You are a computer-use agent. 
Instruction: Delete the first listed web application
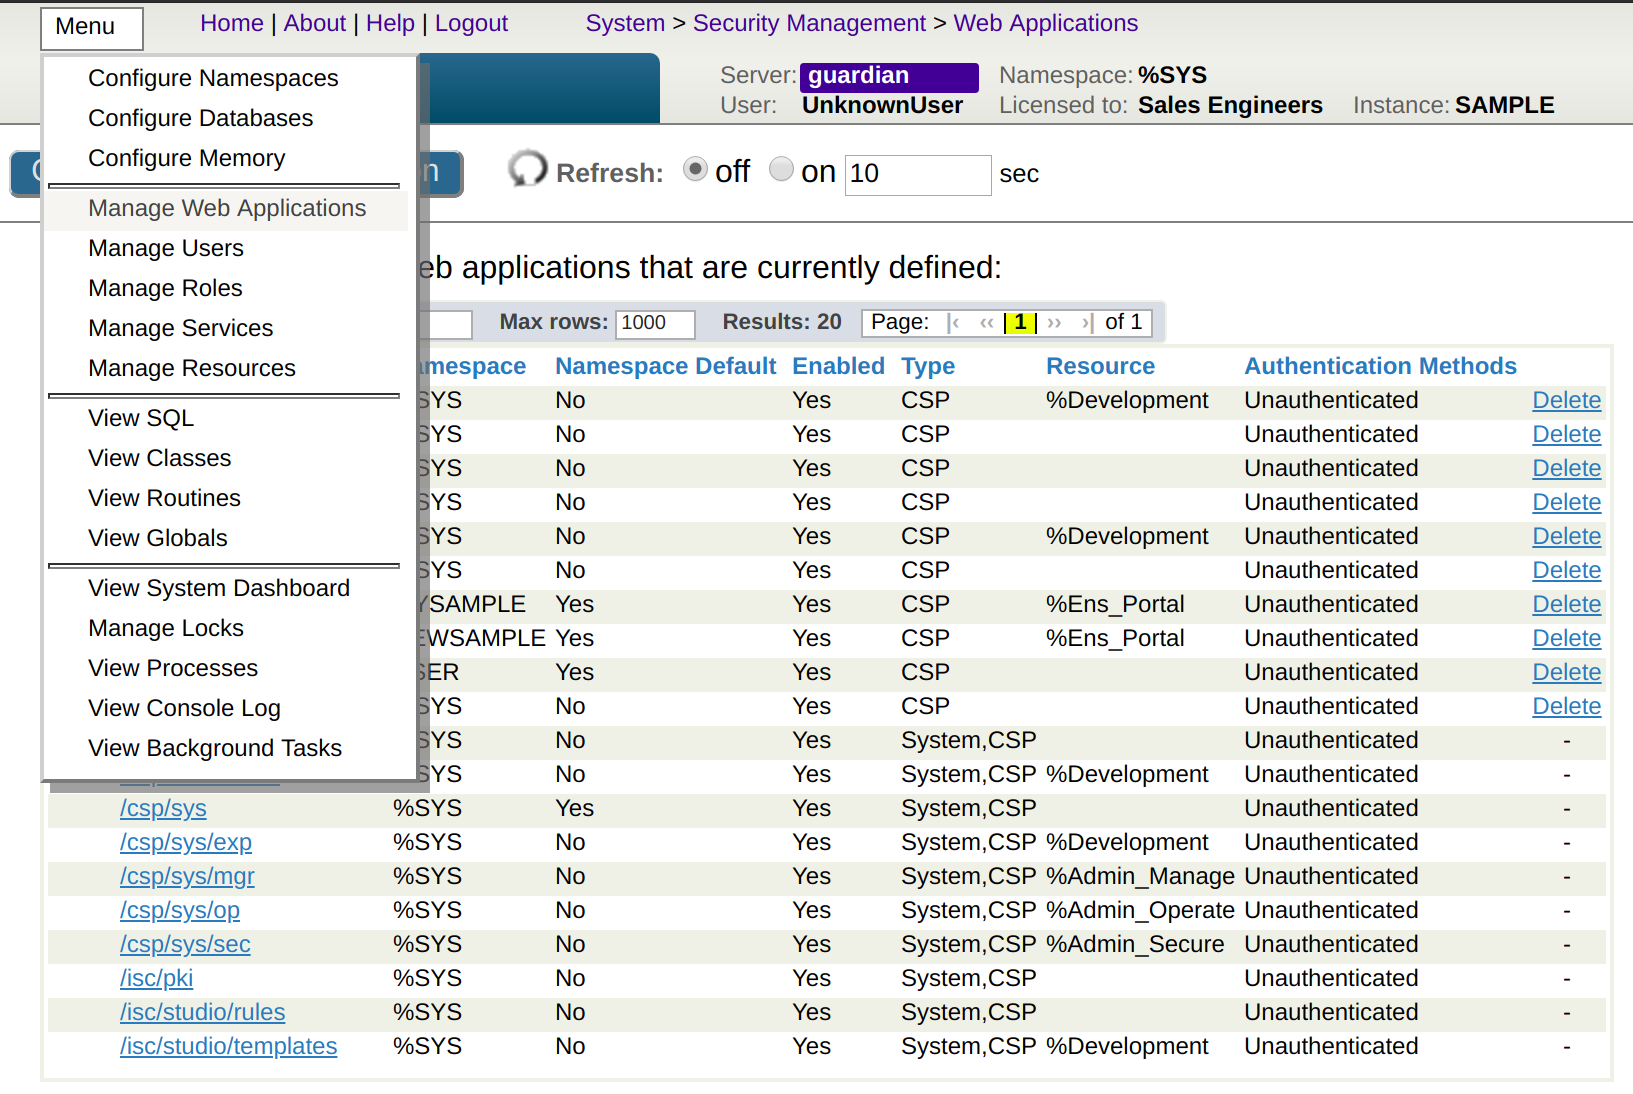[x=1566, y=400]
